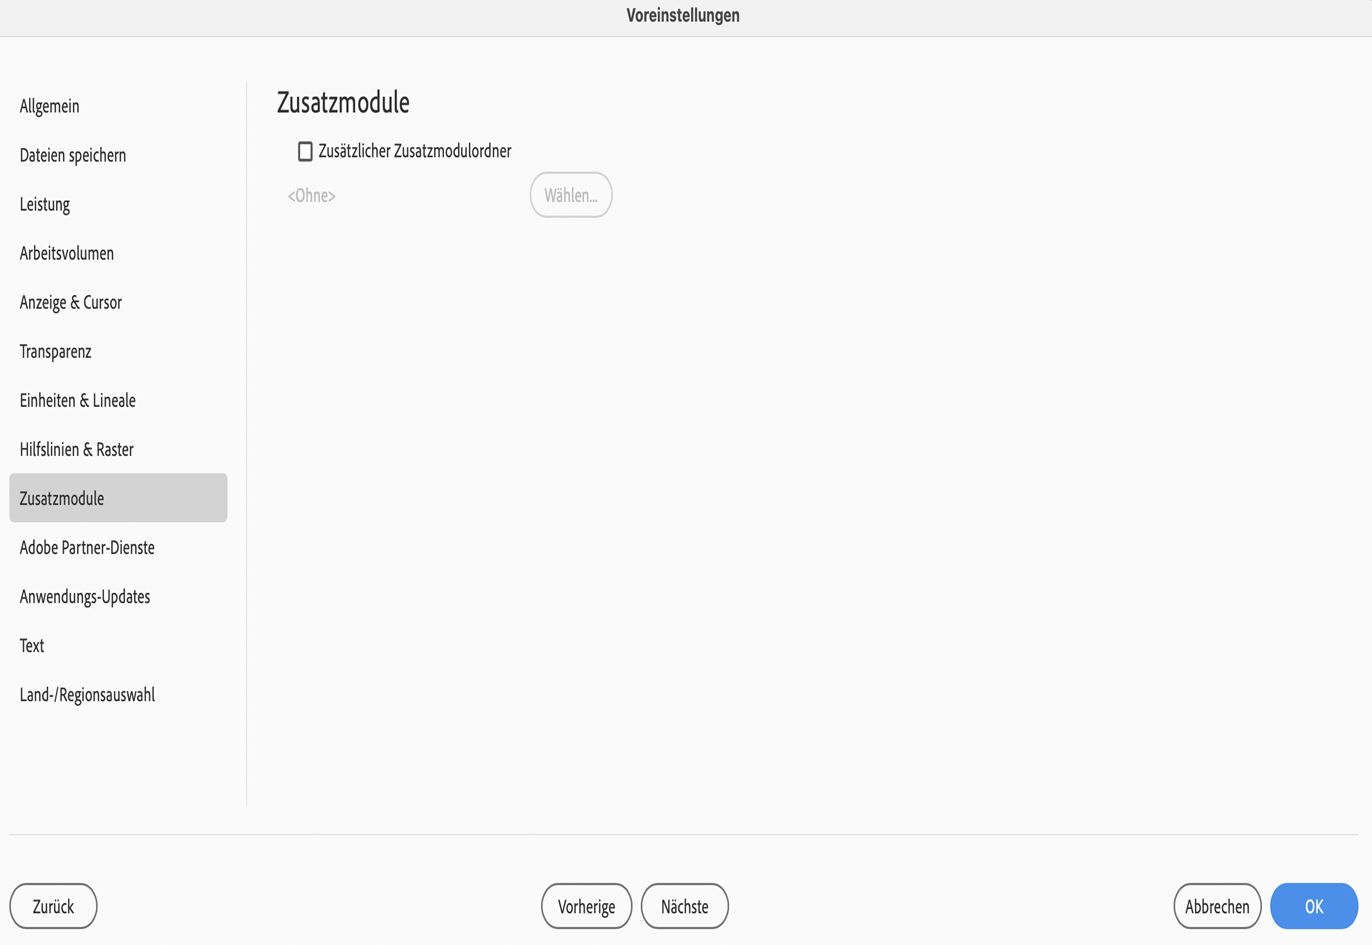Open the Allgemein preferences section
Image resolution: width=1372 pixels, height=945 pixels.
pyautogui.click(x=118, y=106)
